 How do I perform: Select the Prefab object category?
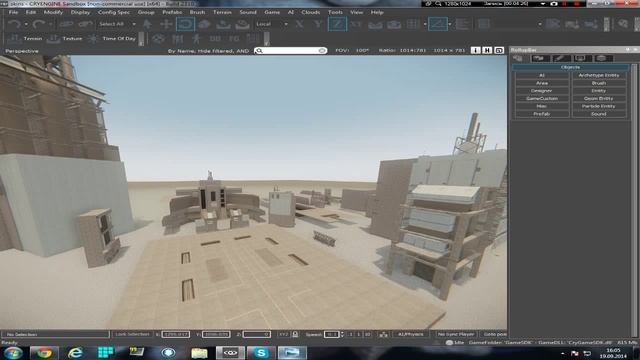tap(542, 114)
